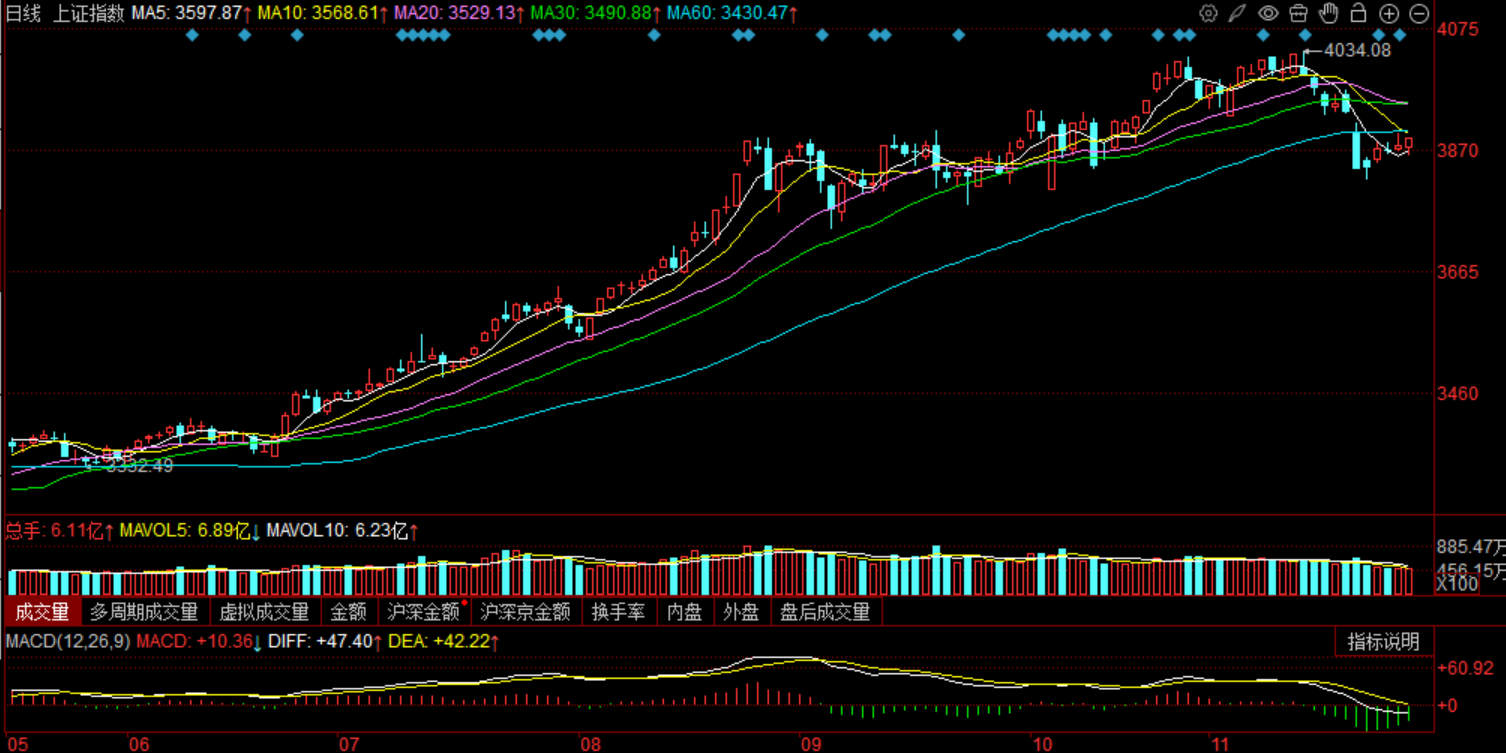Click the 日线 period label
Screen dimensions: 1506x753
(x=23, y=14)
